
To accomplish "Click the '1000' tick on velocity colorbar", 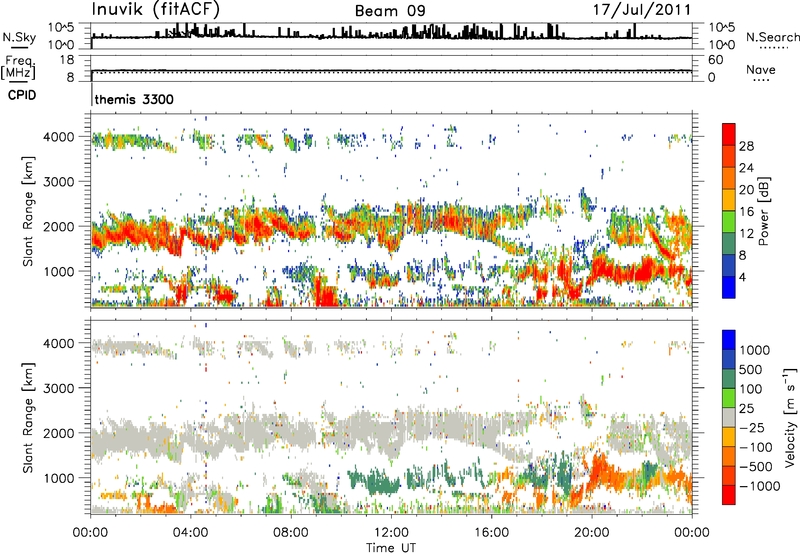I will [x=755, y=350].
